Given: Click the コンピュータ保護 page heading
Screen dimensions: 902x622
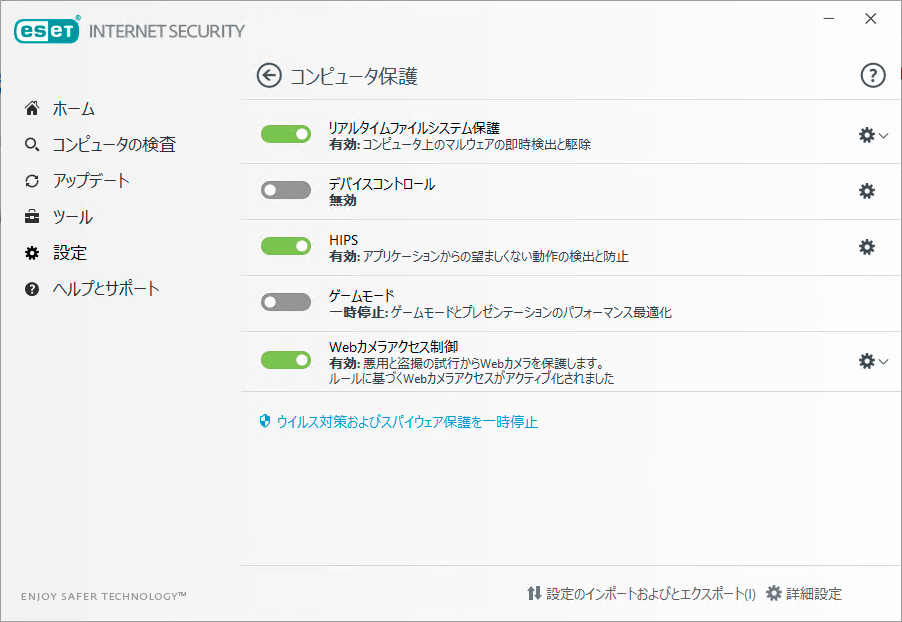Looking at the screenshot, I should [x=354, y=76].
